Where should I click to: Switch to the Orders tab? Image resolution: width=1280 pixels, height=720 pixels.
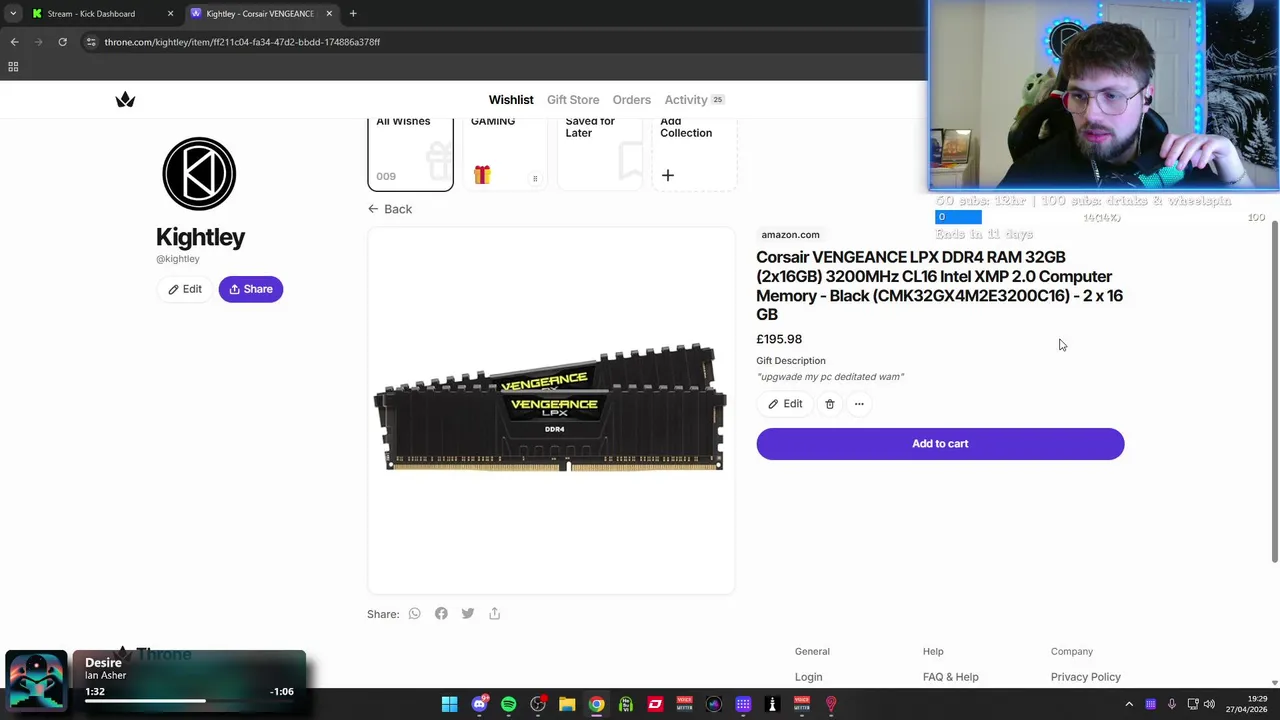[x=632, y=100]
